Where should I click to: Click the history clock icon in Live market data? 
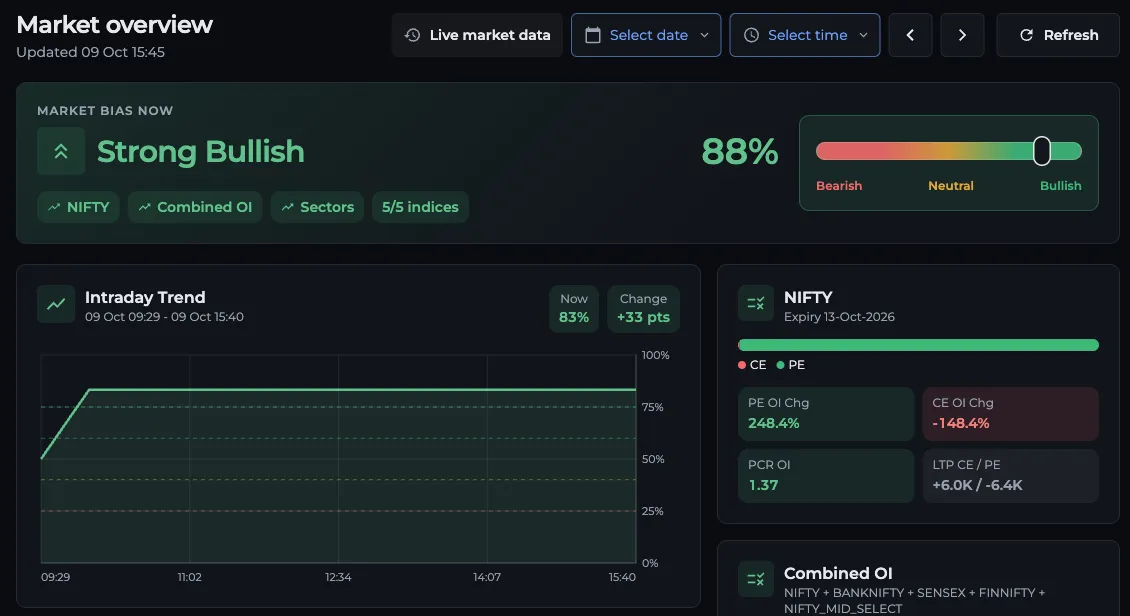[x=412, y=35]
